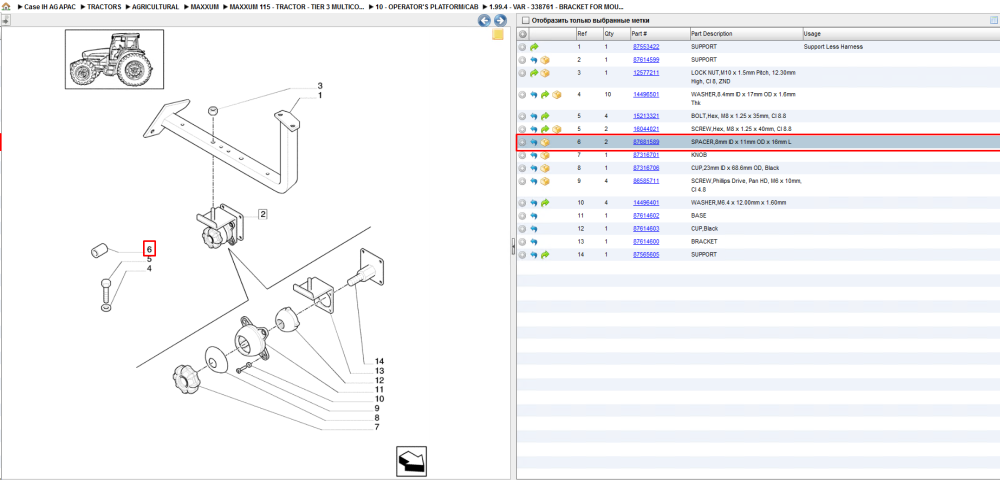Click the box icon in the 14496501 WASHER row
Viewport: 1000px width, 480px height.
[556, 94]
